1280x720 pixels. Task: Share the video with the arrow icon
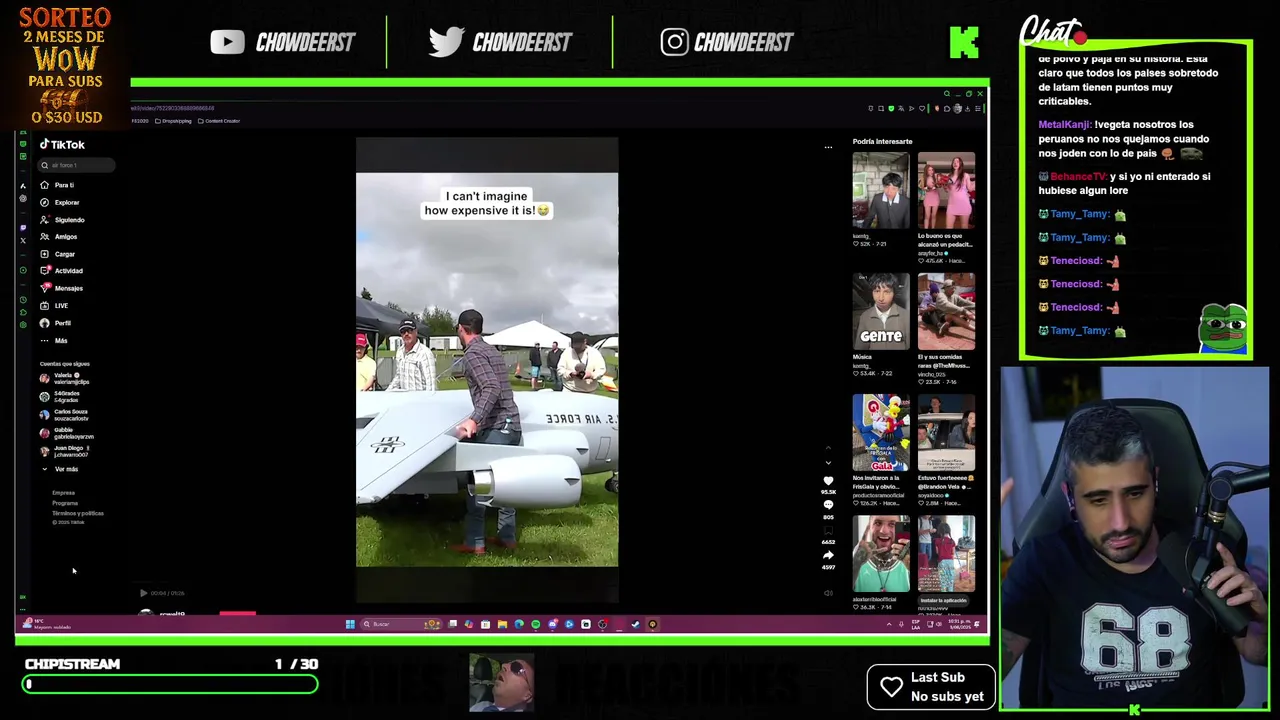[x=828, y=555]
